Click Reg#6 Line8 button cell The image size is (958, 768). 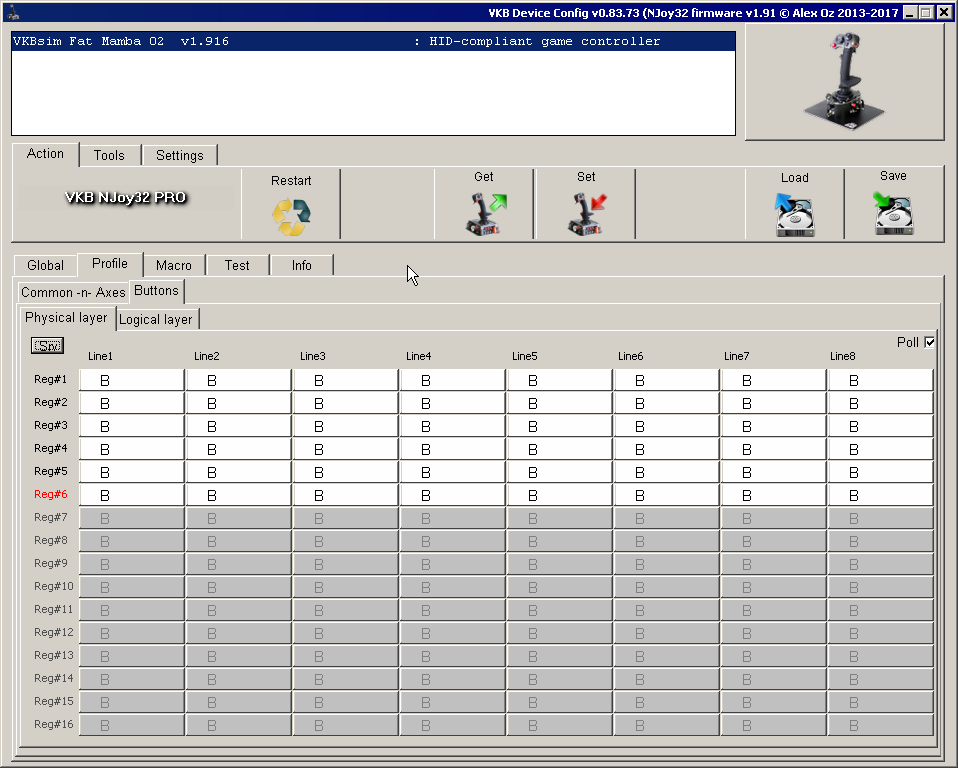pos(880,495)
